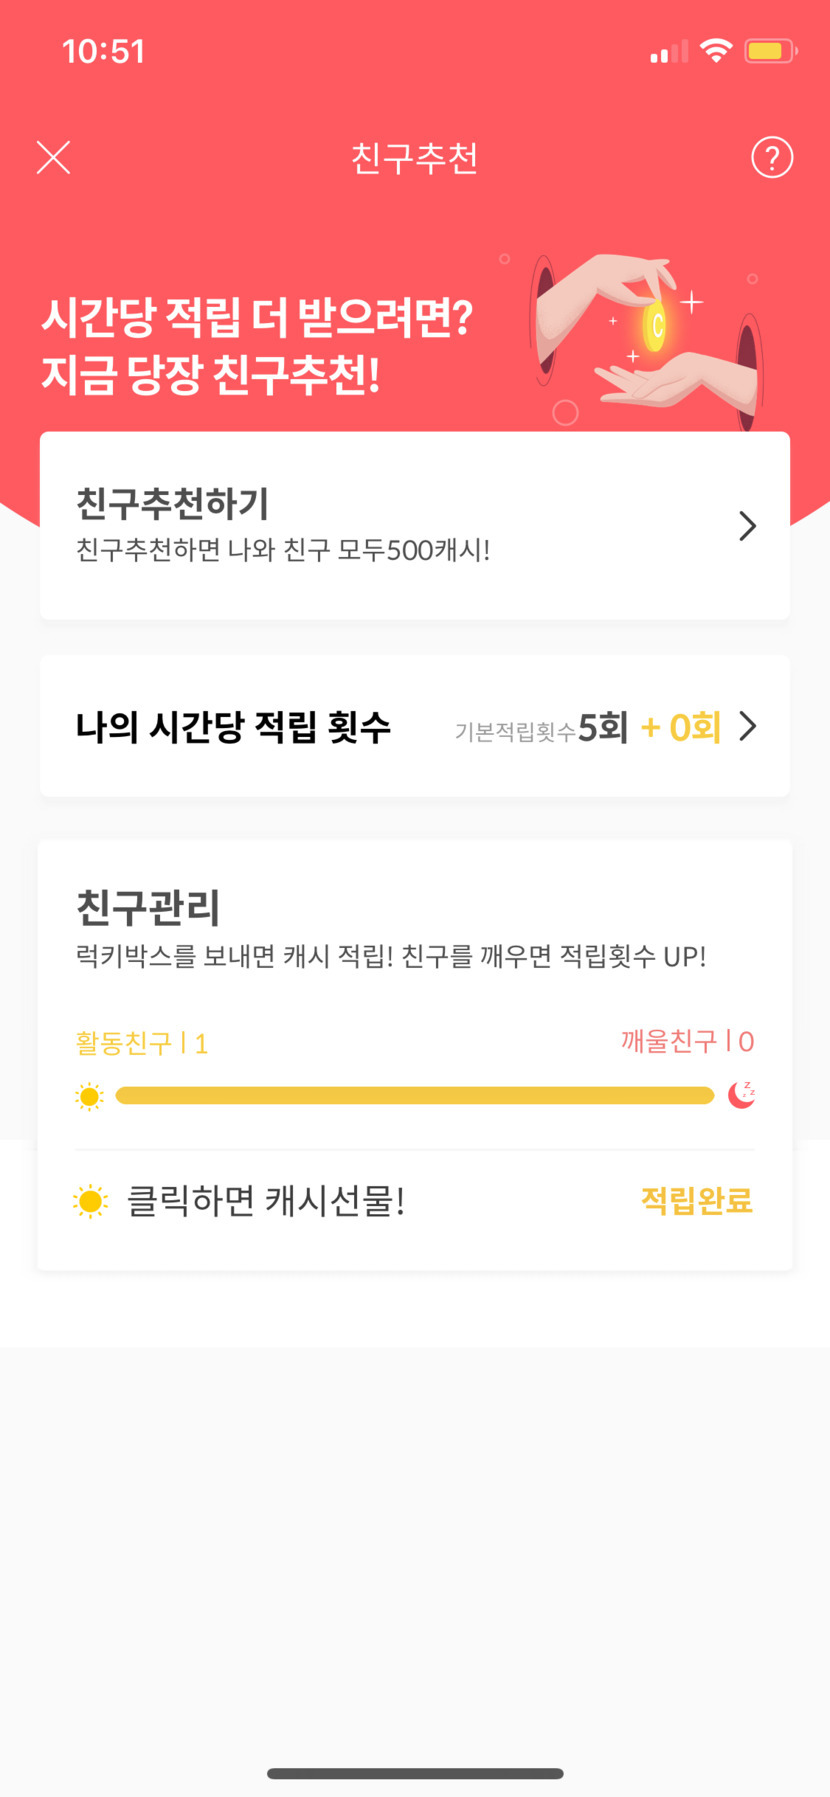This screenshot has height=1797, width=830.
Task: Expand 친구추천하기 chevron arrow
Action: [747, 526]
